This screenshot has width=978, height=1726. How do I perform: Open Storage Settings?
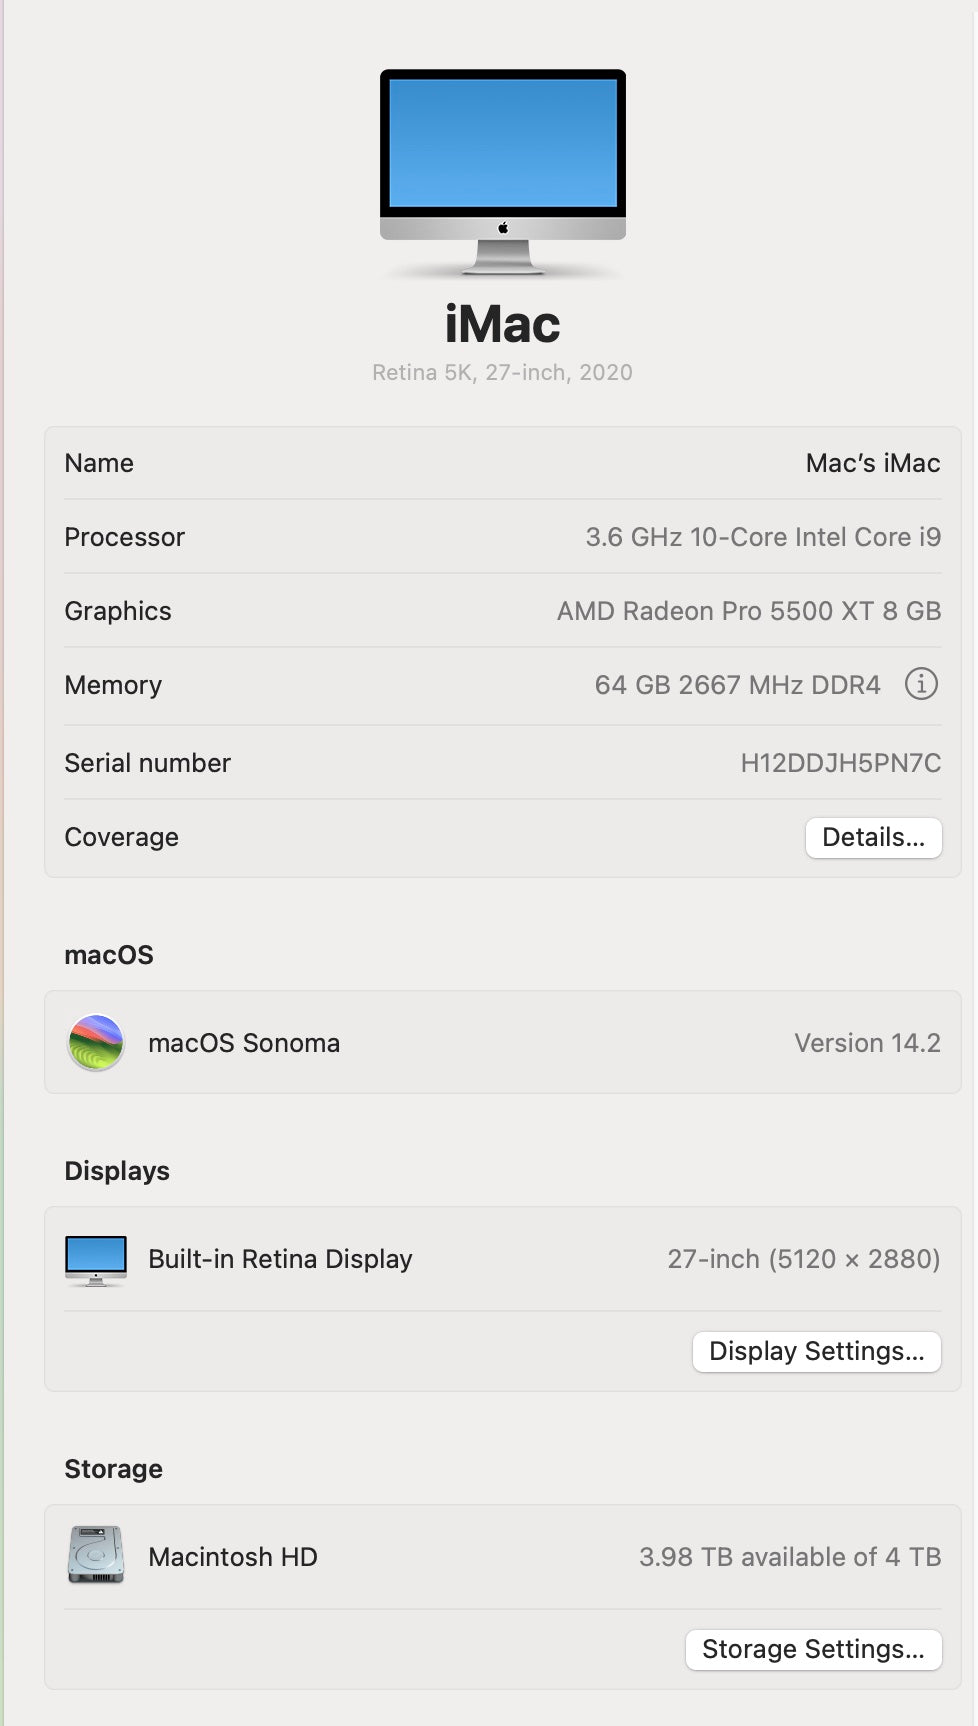(x=813, y=1649)
